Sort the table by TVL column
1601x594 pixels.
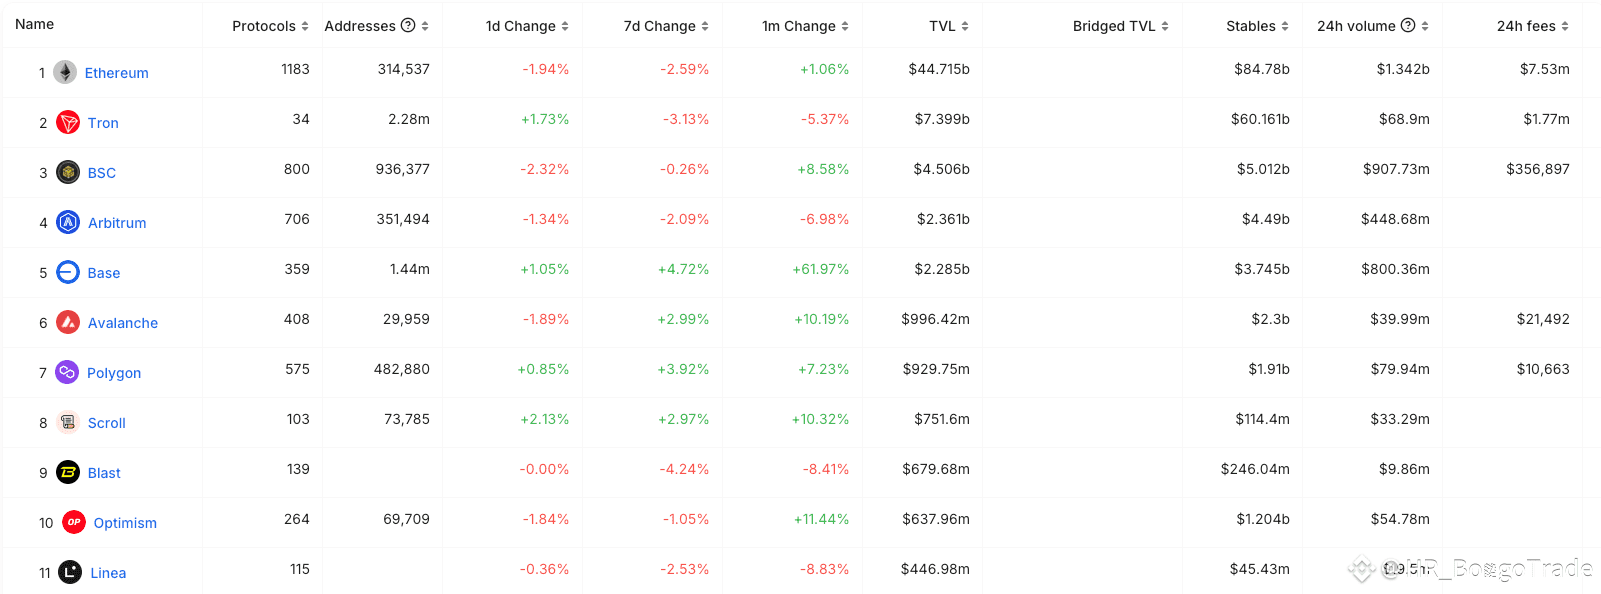tap(949, 26)
